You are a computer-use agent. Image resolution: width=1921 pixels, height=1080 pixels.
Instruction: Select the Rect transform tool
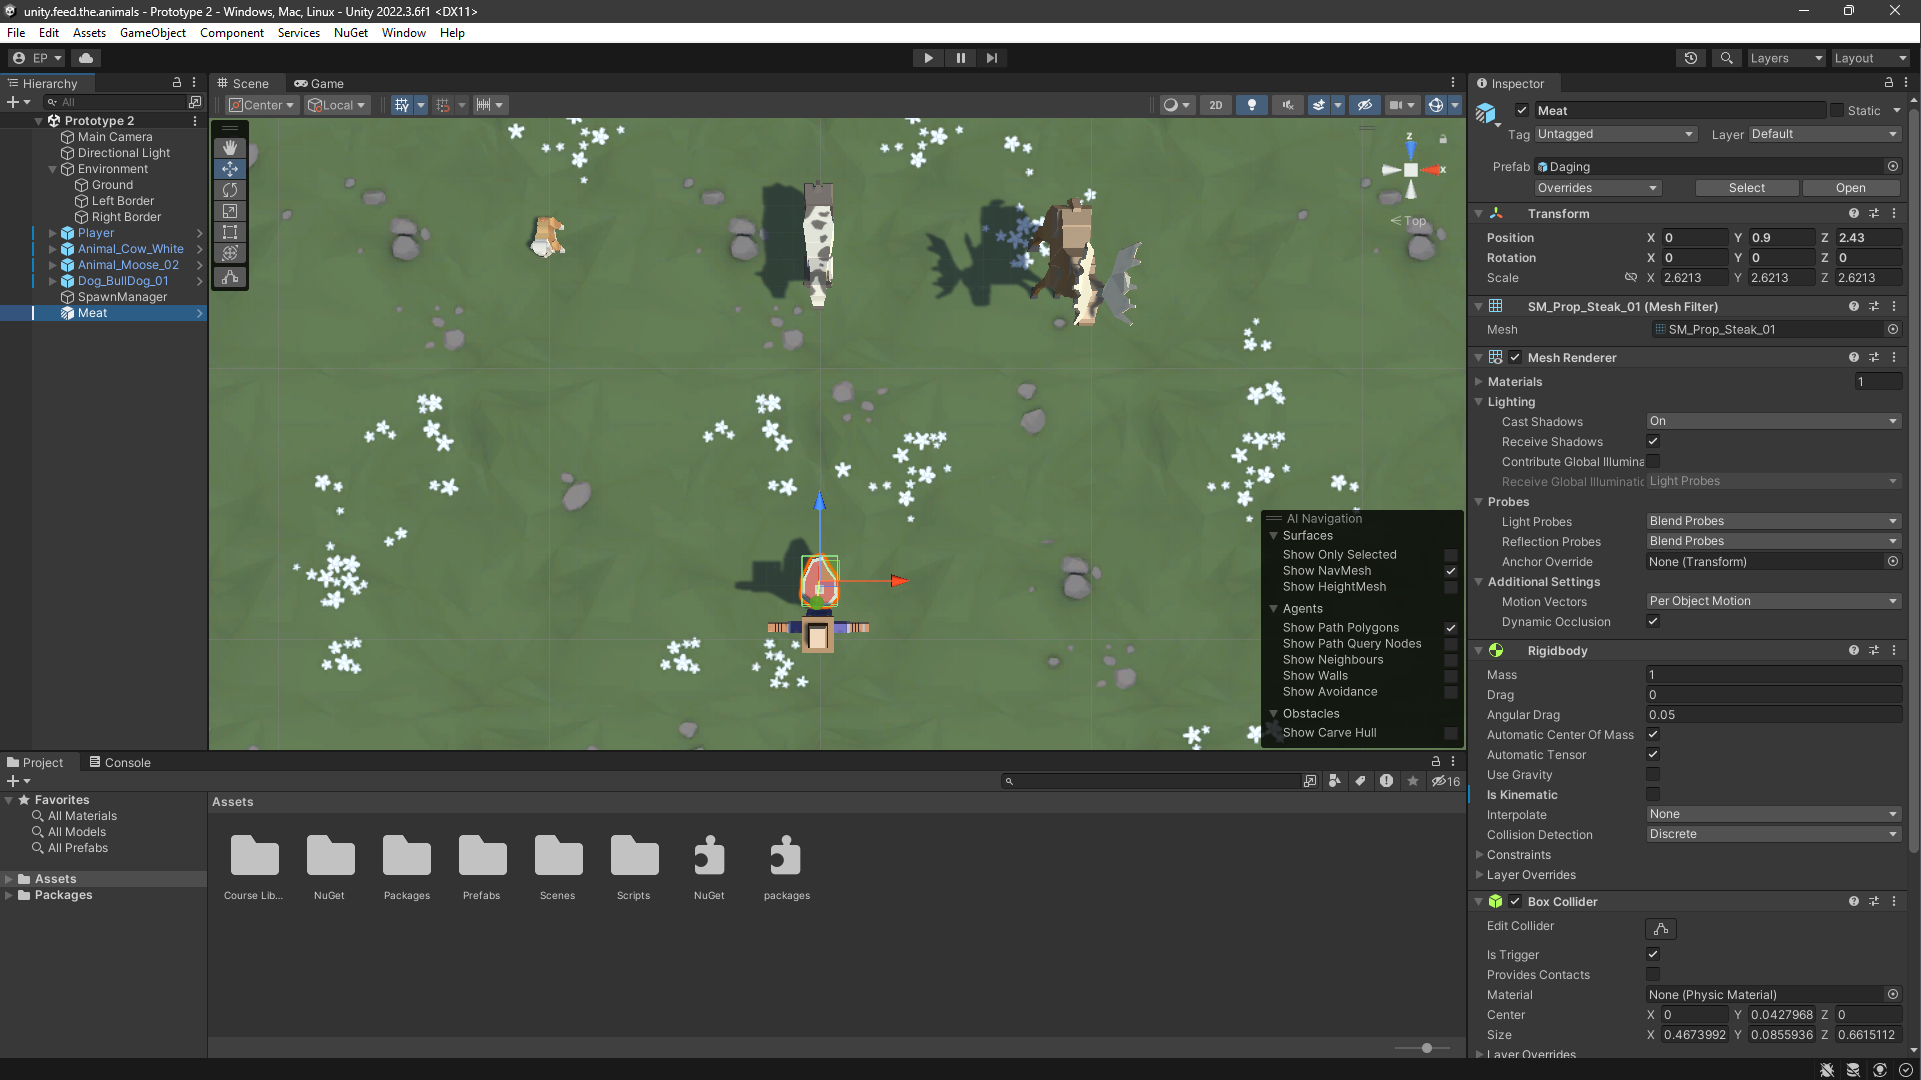click(x=230, y=232)
